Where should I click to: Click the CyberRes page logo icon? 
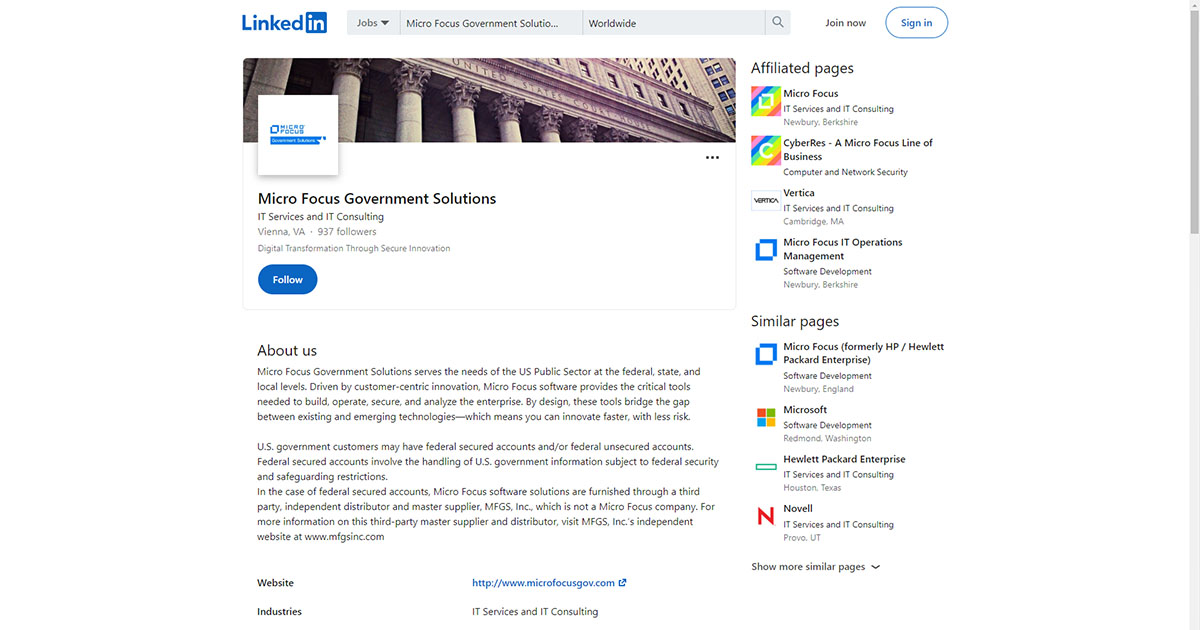766,150
